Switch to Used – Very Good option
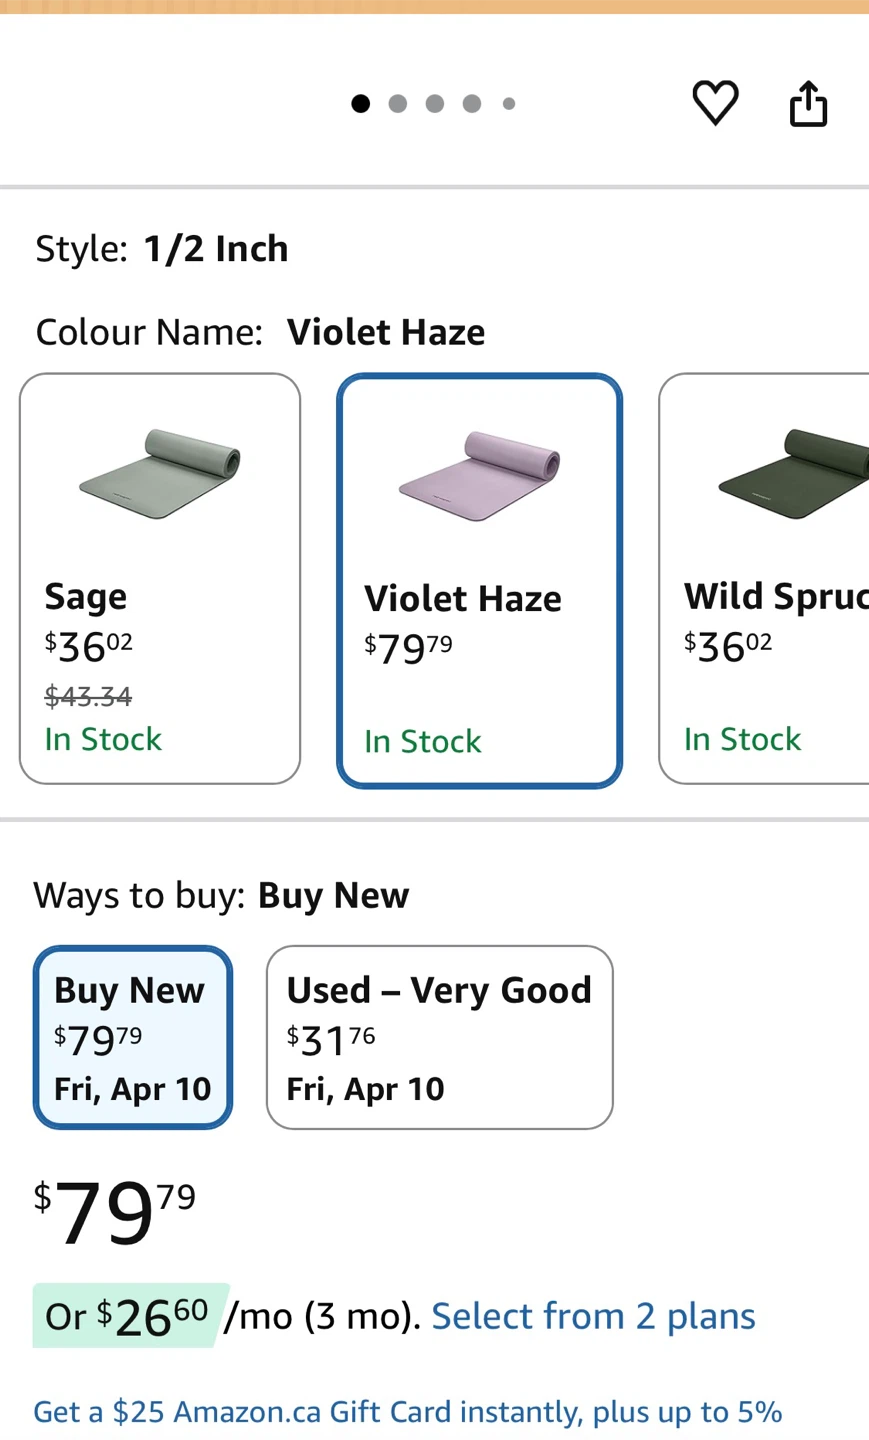The image size is (869, 1440). pyautogui.click(x=439, y=1037)
